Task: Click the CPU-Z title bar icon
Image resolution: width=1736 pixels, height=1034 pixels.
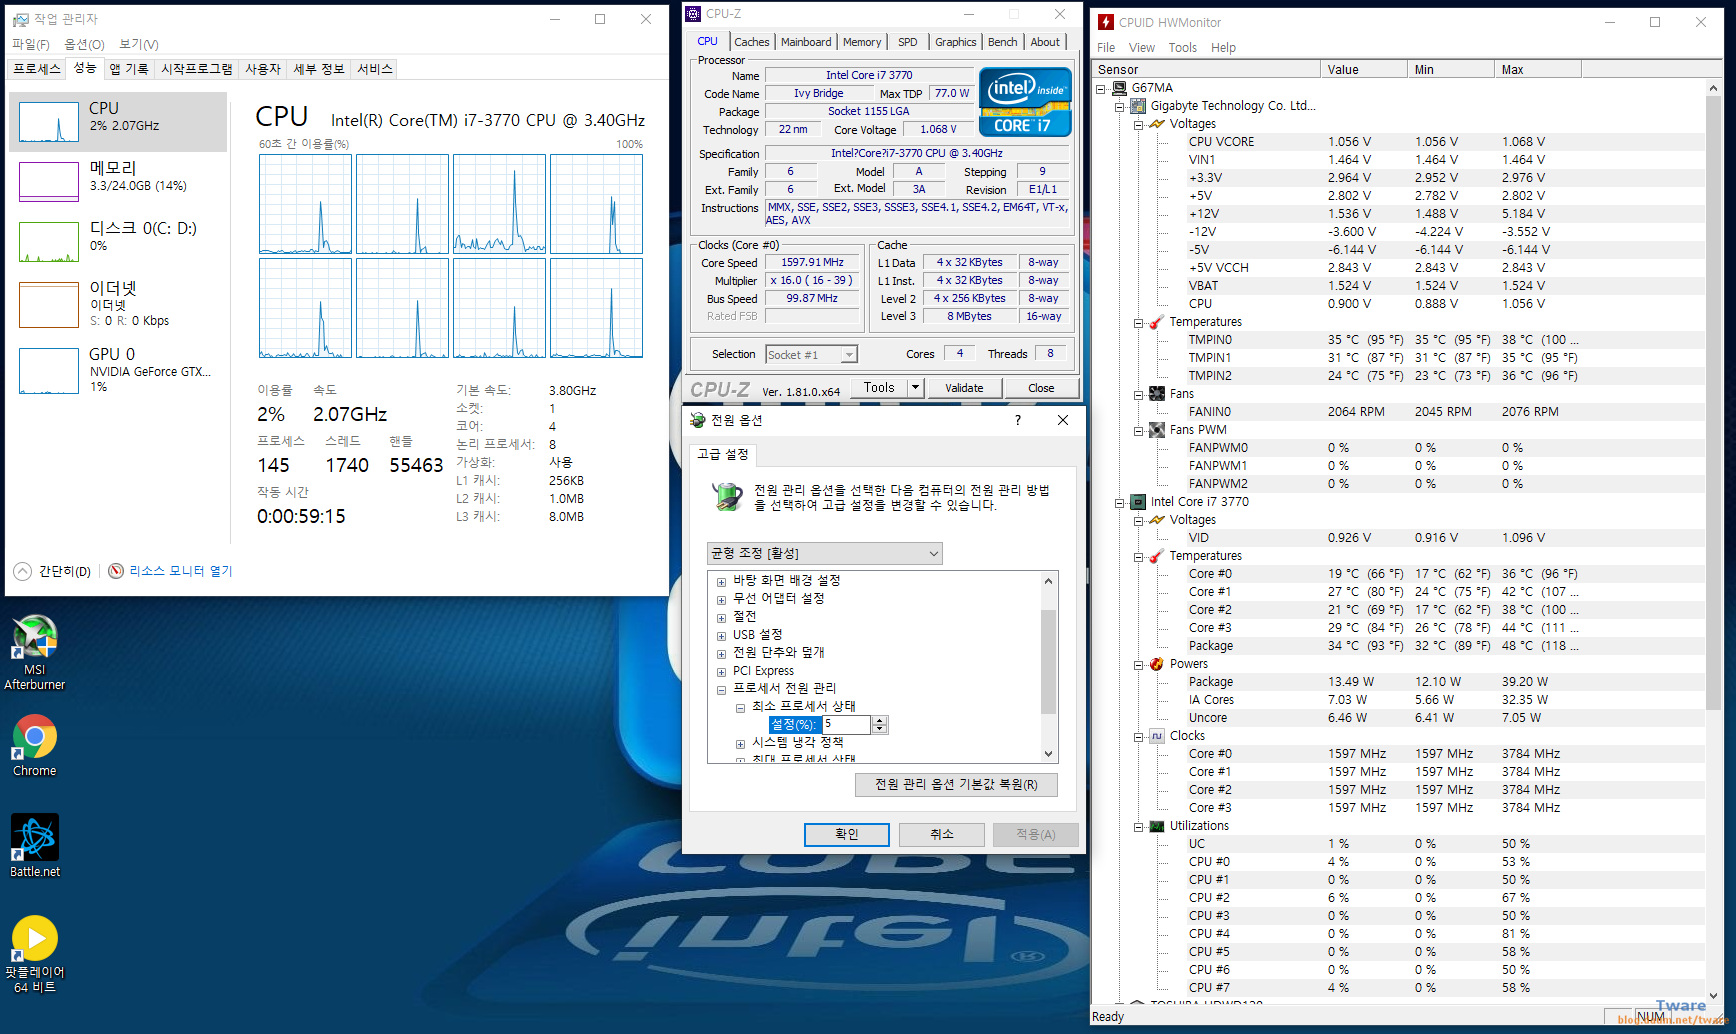Action: point(693,14)
